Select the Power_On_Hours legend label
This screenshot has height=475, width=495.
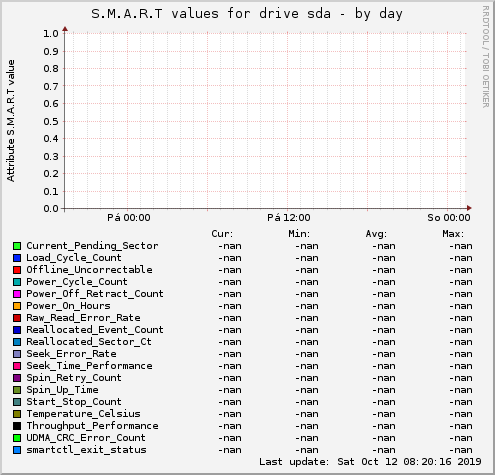click(68, 306)
